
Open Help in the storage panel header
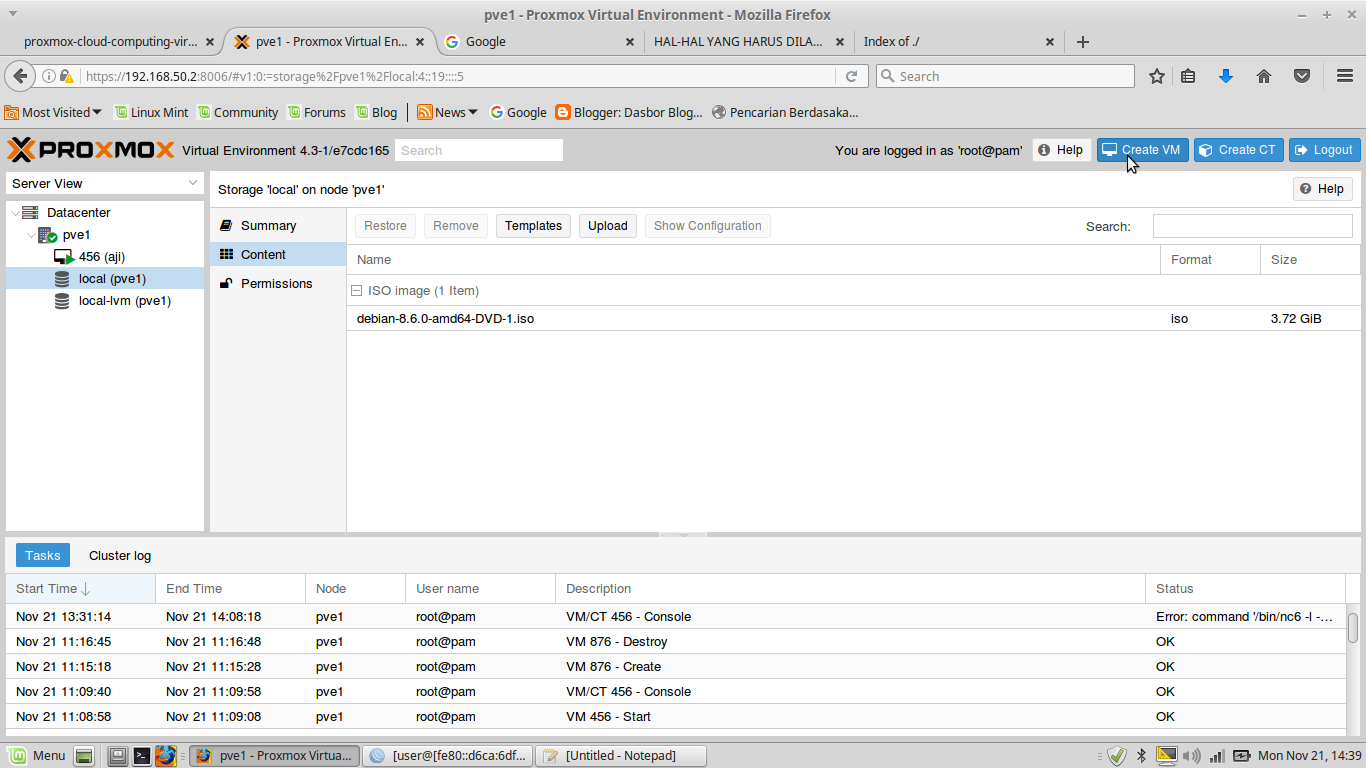click(x=1323, y=189)
